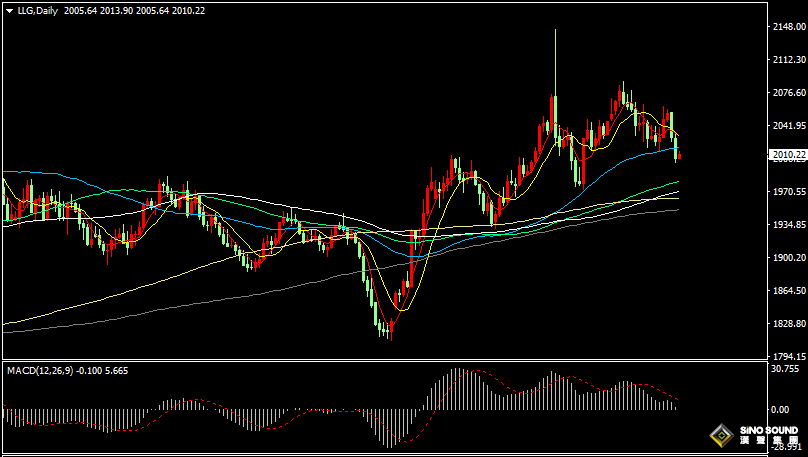
Task: Click the MACD(12,26,9) indicator label
Action: coord(40,370)
